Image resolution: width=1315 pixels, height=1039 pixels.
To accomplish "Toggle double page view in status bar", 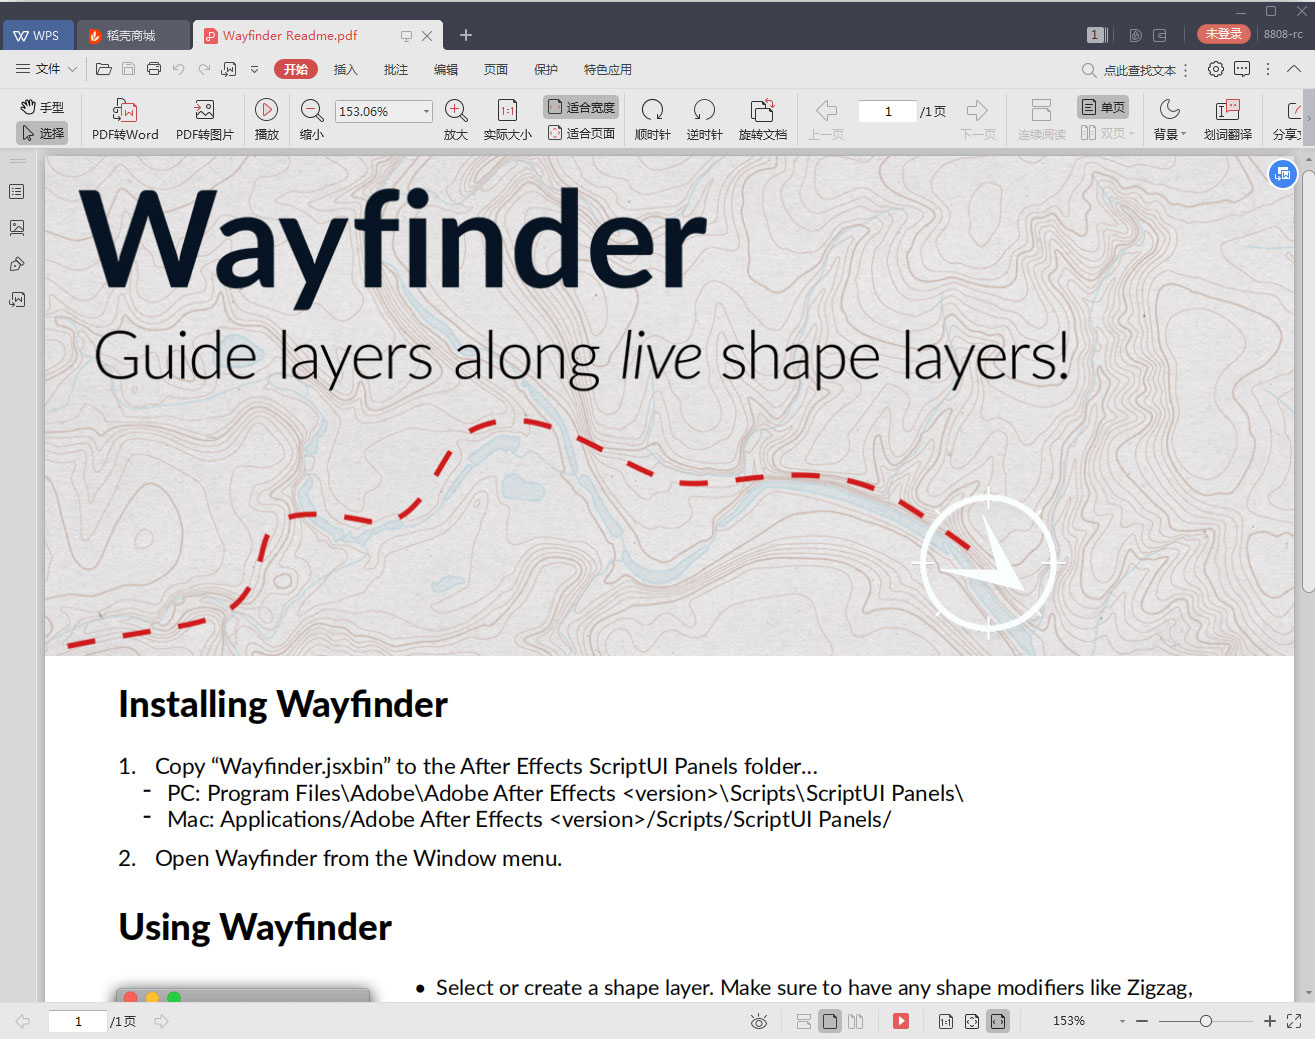I will 855,1021.
